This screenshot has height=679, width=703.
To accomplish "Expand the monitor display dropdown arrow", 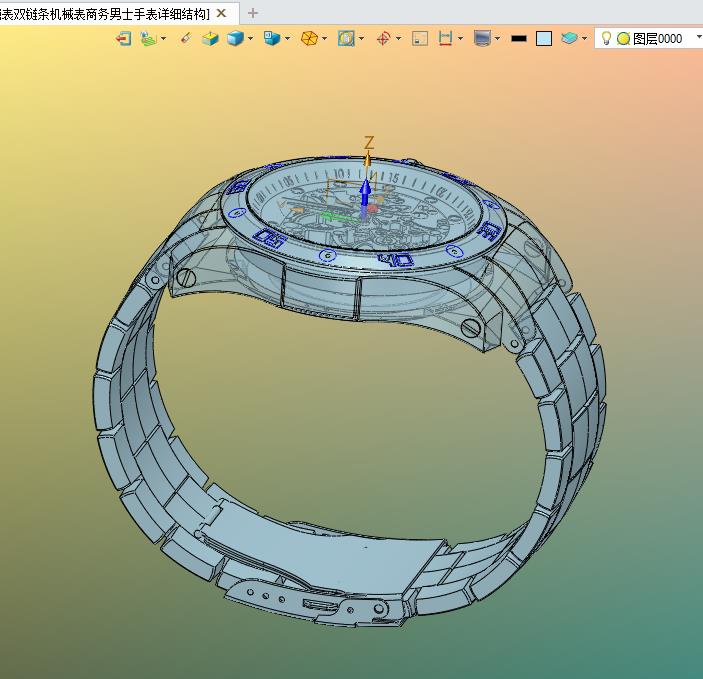I will coord(498,39).
